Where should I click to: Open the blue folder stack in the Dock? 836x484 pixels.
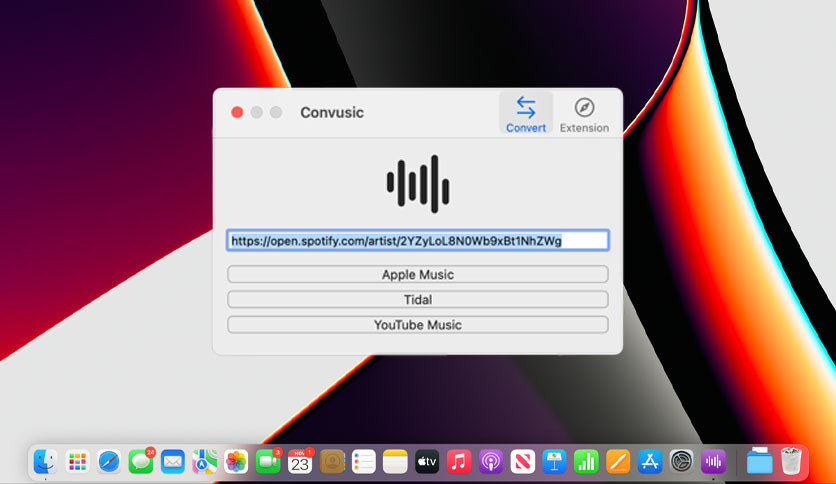pyautogui.click(x=759, y=461)
